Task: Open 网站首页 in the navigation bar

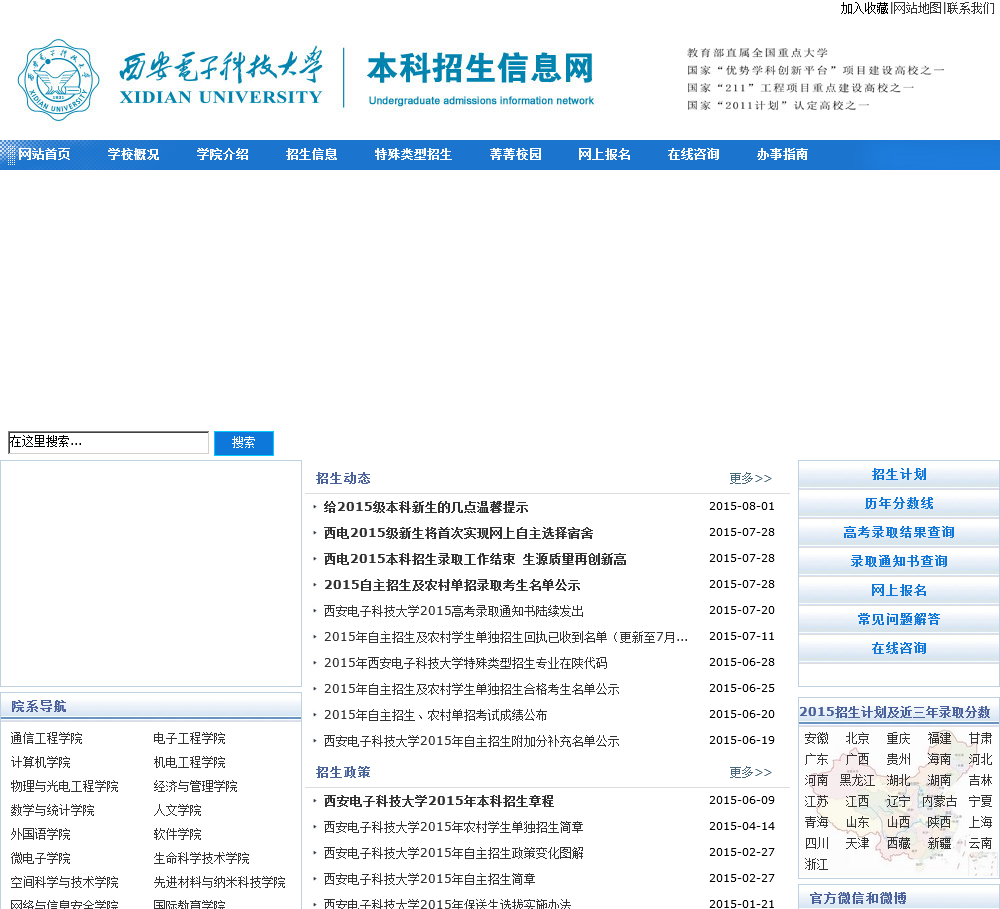Action: [x=44, y=154]
